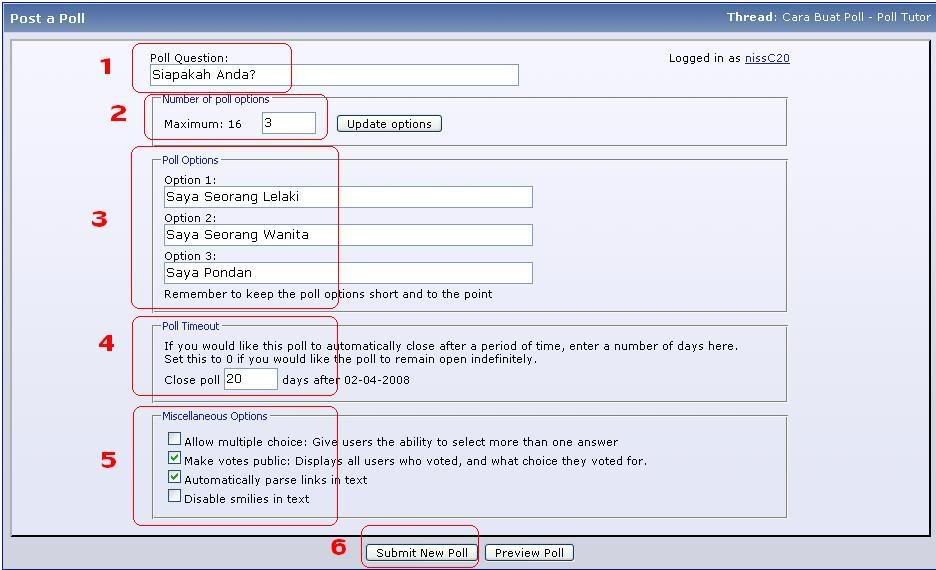Uncheck Automatically parse links in text

(x=174, y=477)
